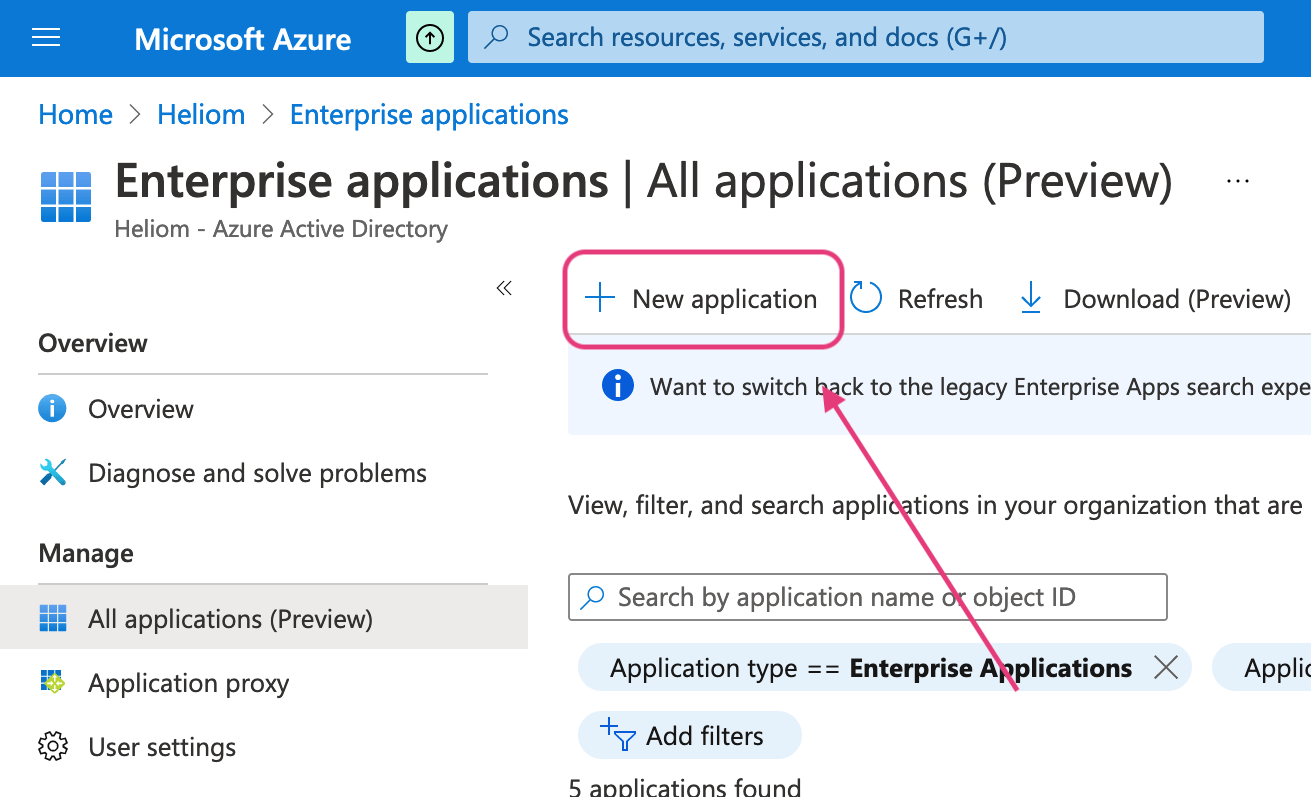The image size is (1311, 797).
Task: Go to Home breadcrumb link
Action: [75, 115]
